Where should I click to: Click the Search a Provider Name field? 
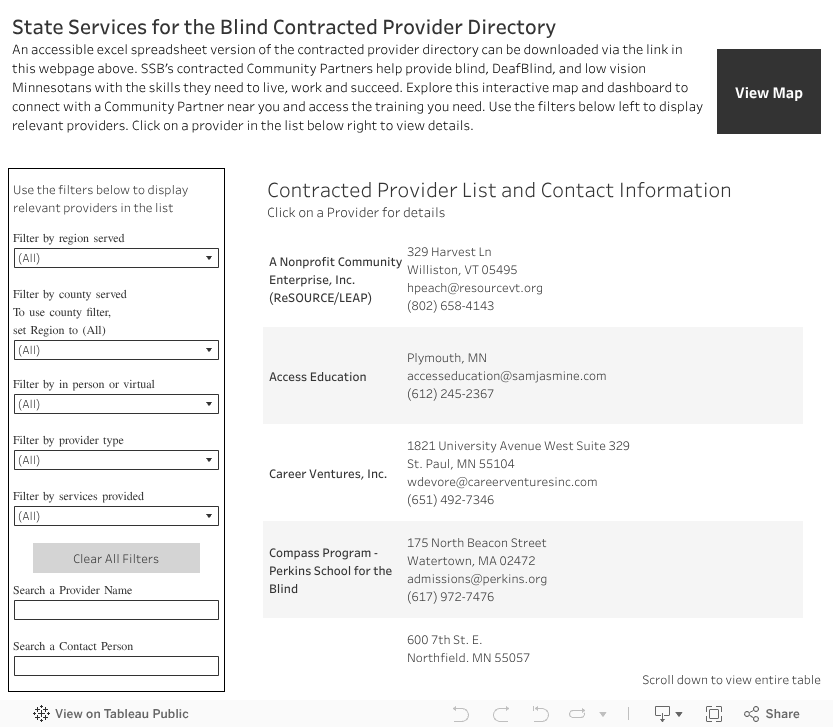tap(116, 610)
